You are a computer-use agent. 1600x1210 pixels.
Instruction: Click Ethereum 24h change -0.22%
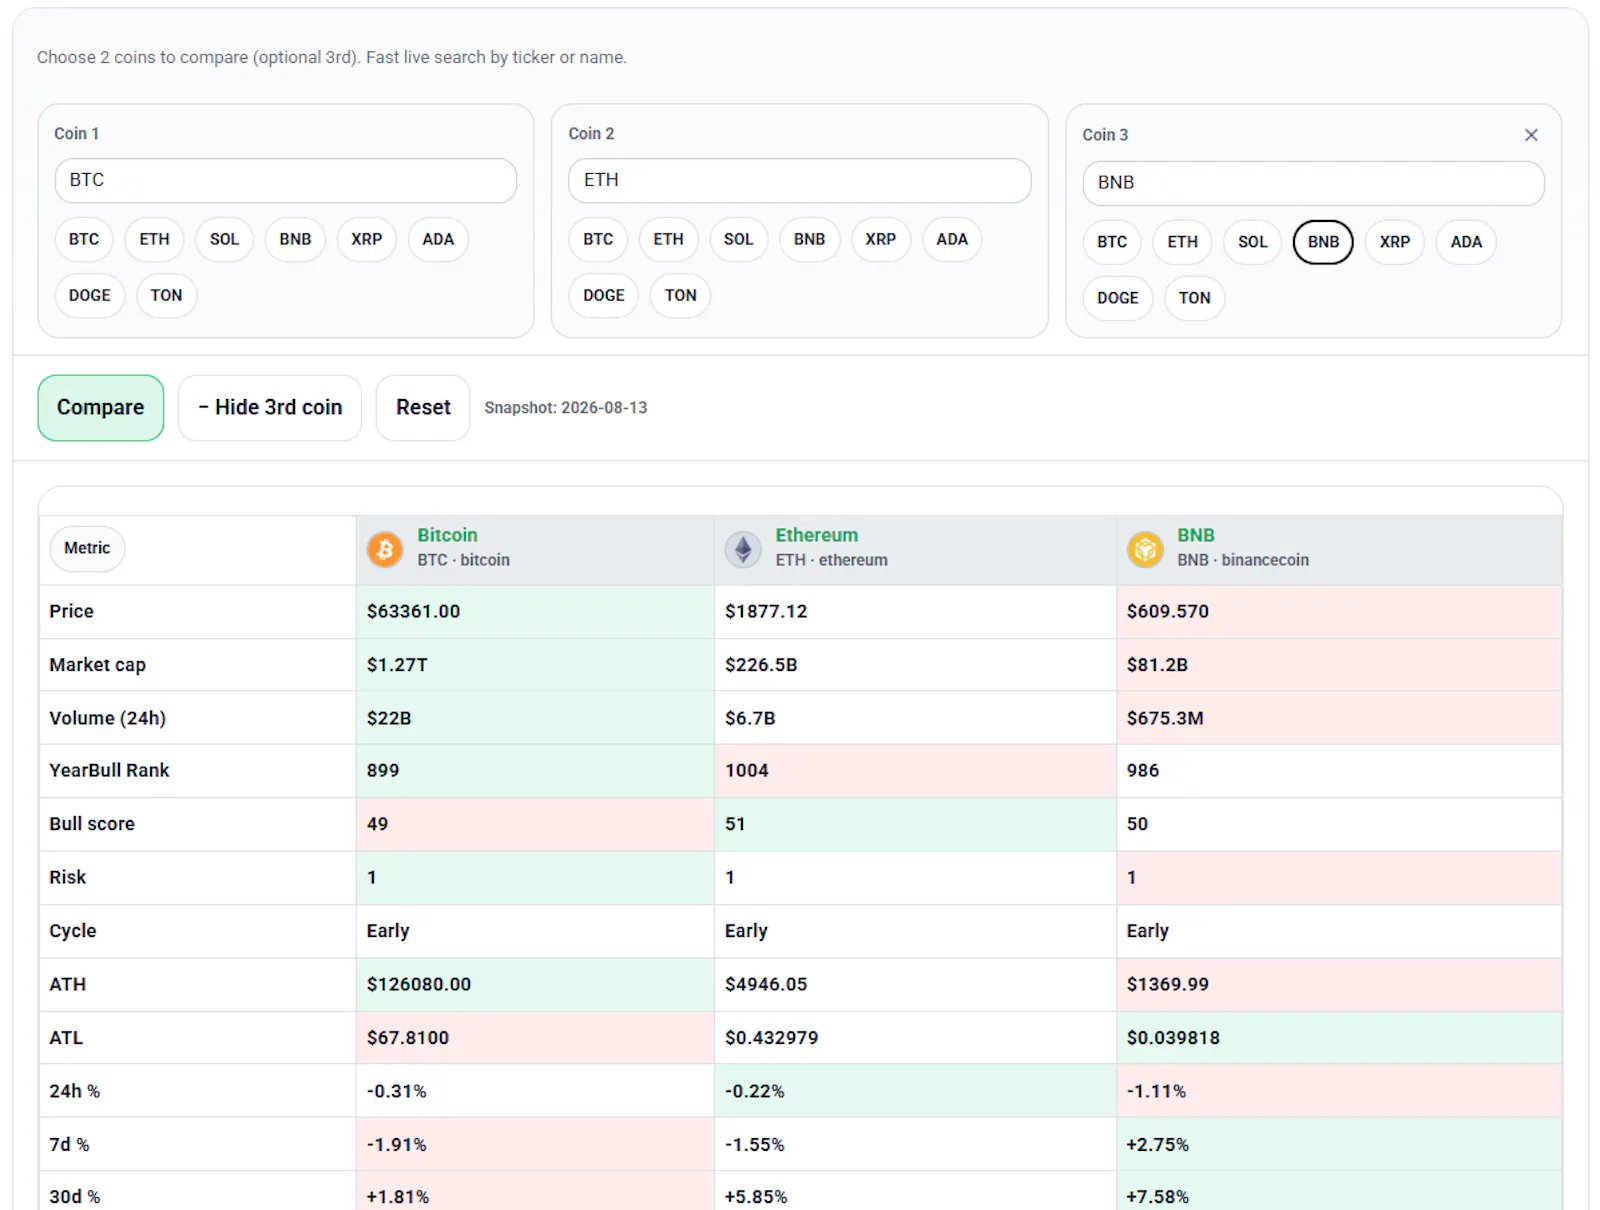[755, 1091]
